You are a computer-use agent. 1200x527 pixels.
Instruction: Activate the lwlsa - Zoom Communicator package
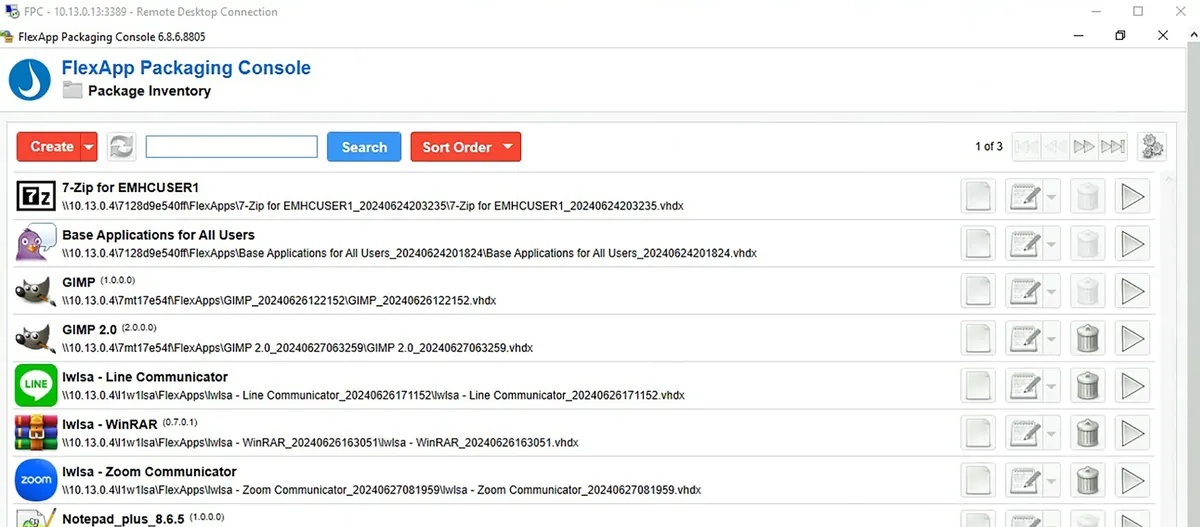(1133, 480)
